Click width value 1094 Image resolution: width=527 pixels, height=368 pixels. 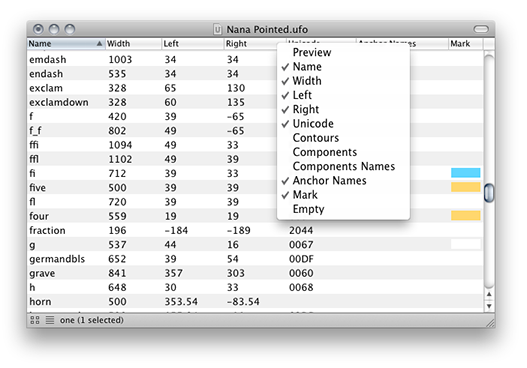[x=120, y=145]
